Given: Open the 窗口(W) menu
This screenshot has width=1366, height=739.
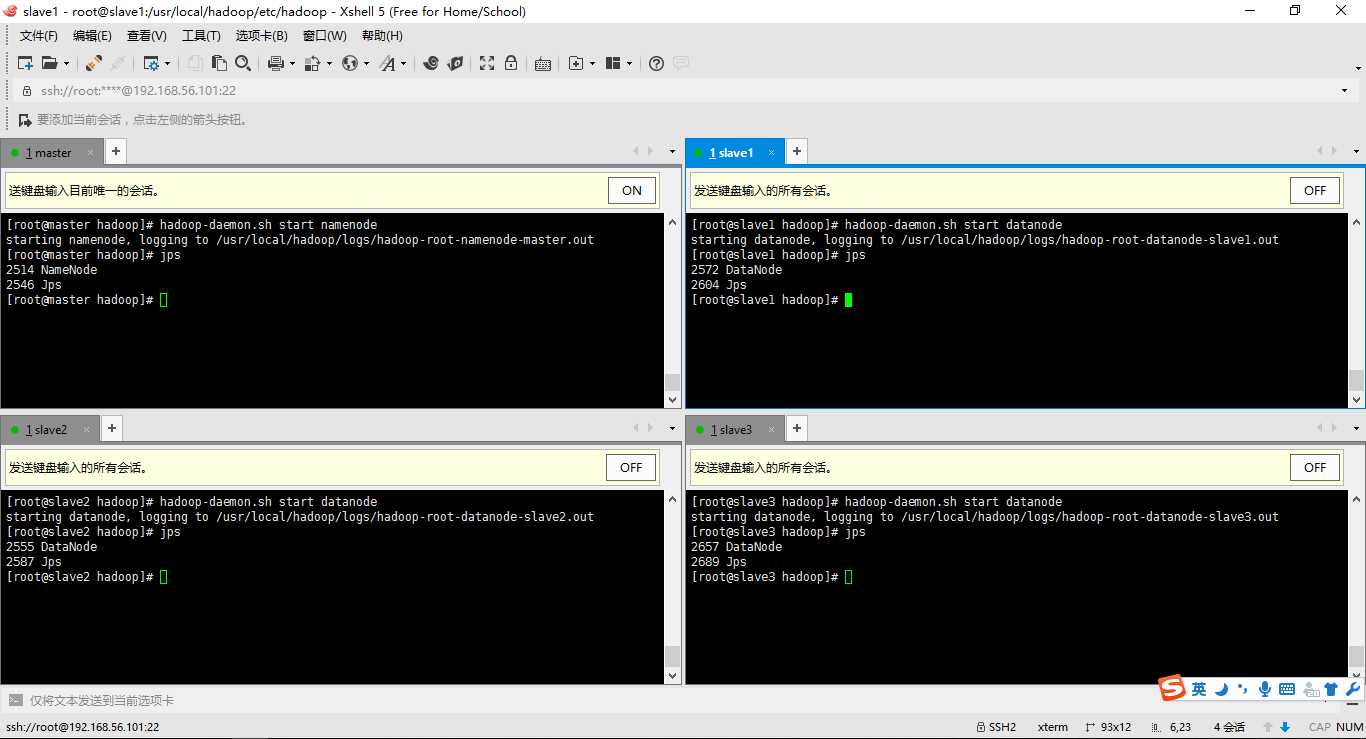Looking at the screenshot, I should tap(325, 36).
